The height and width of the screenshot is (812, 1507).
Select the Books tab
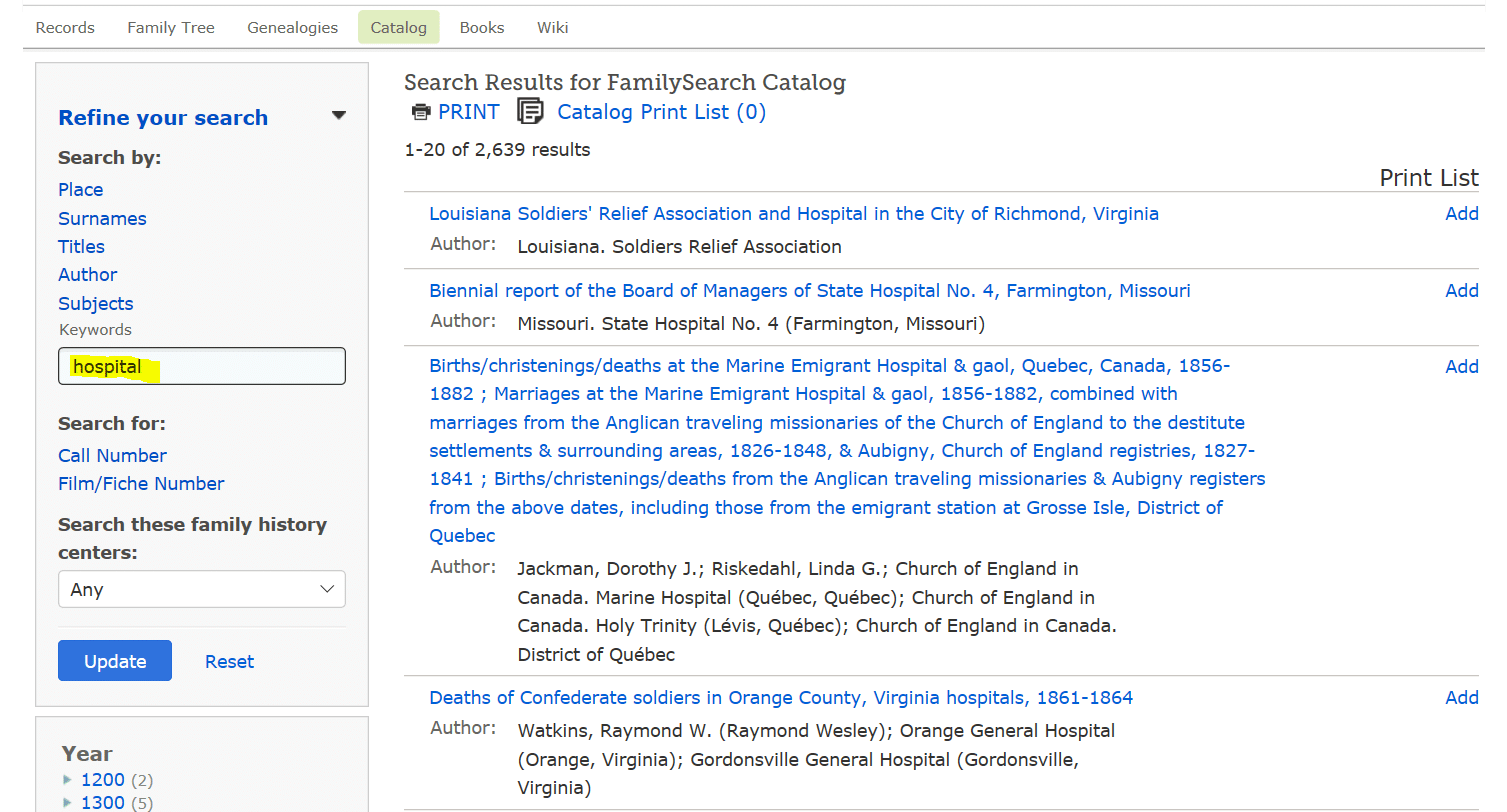pos(482,28)
